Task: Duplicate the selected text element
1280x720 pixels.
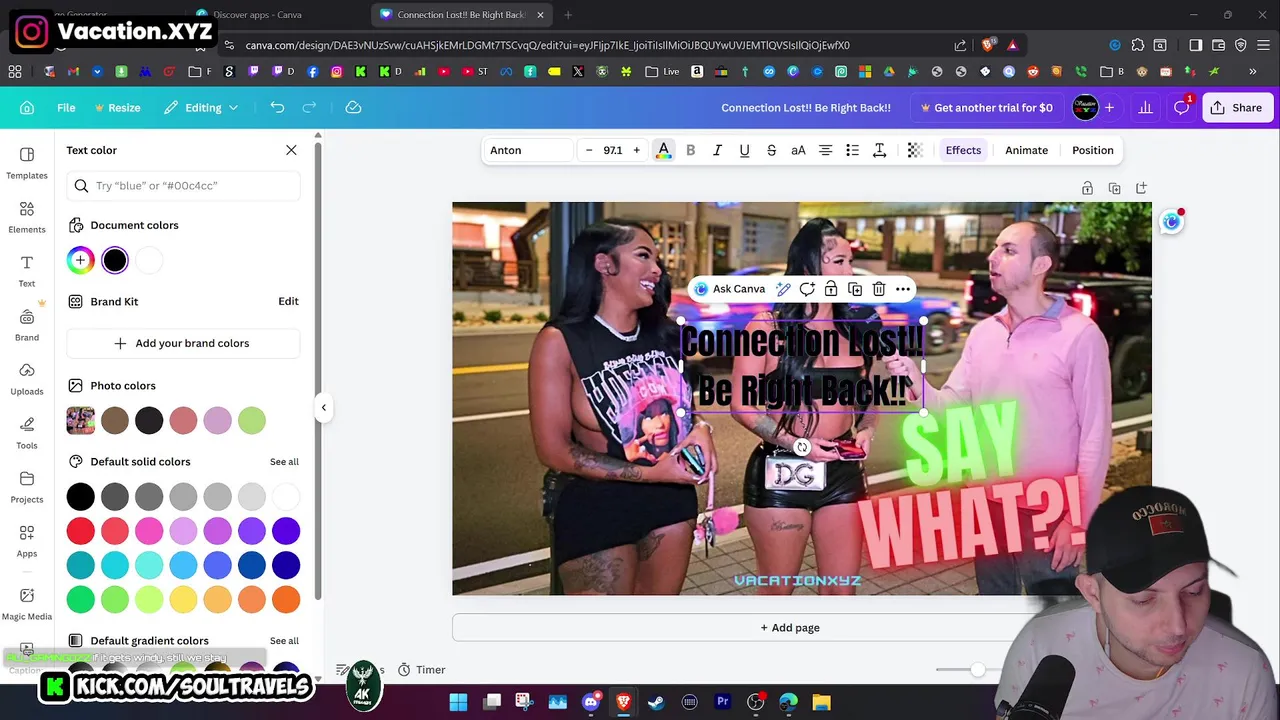Action: [x=855, y=289]
